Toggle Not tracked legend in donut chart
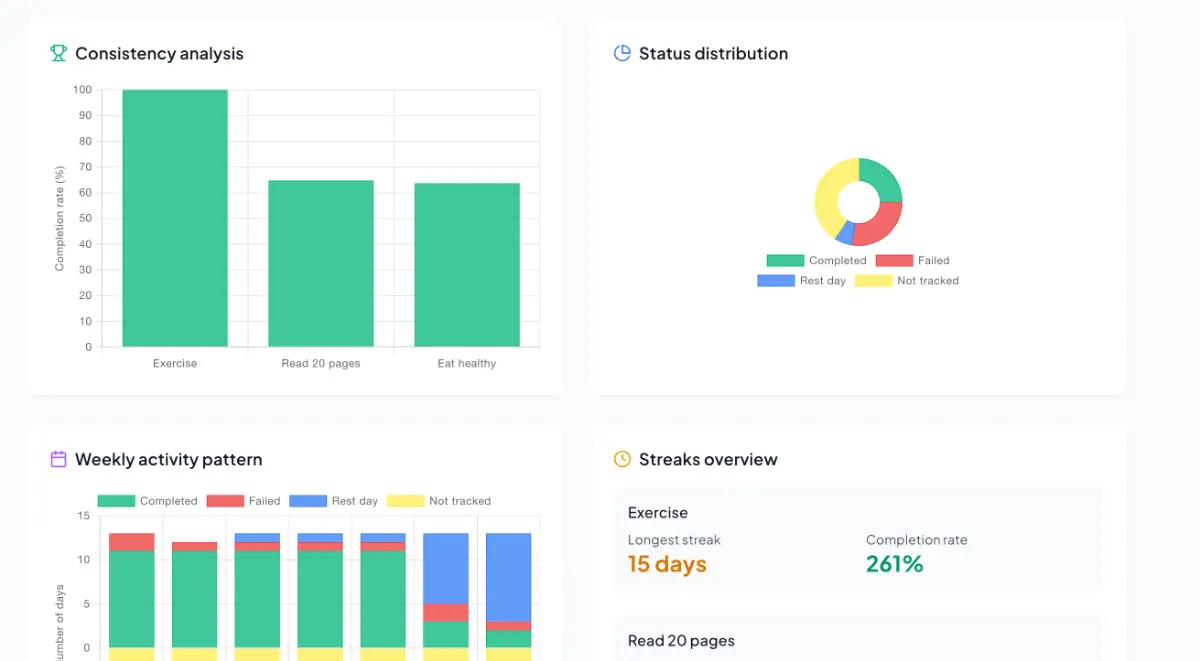The height and width of the screenshot is (661, 1200). 906,281
